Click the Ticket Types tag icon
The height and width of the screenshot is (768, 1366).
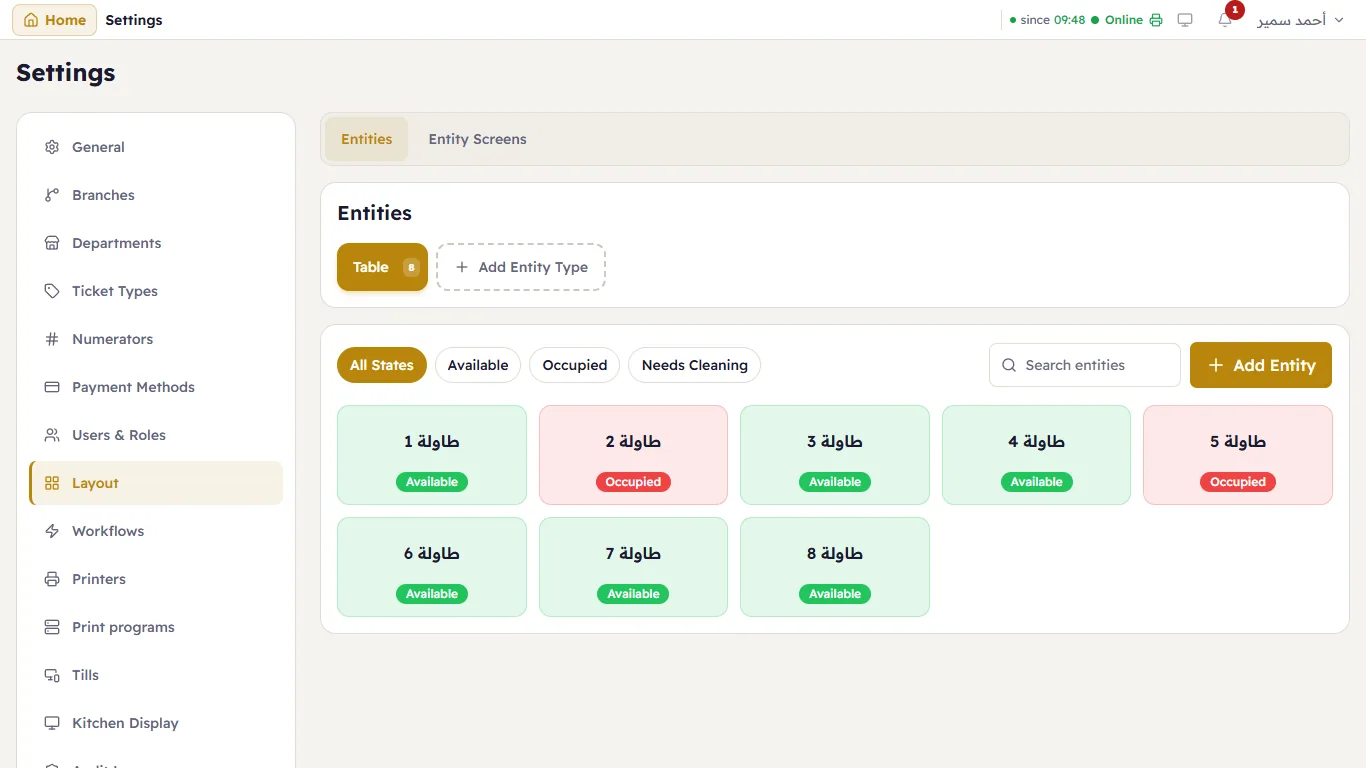[x=52, y=291]
